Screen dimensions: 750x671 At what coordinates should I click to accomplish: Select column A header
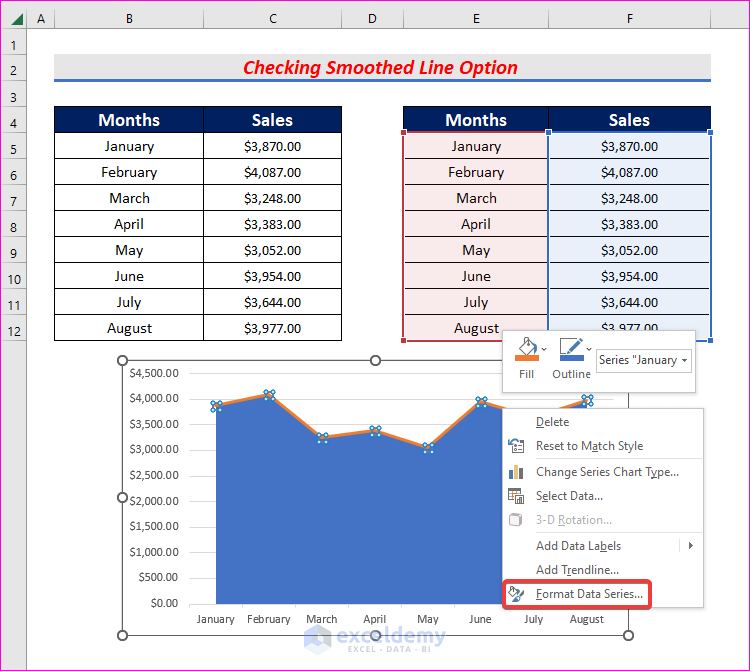pos(41,19)
